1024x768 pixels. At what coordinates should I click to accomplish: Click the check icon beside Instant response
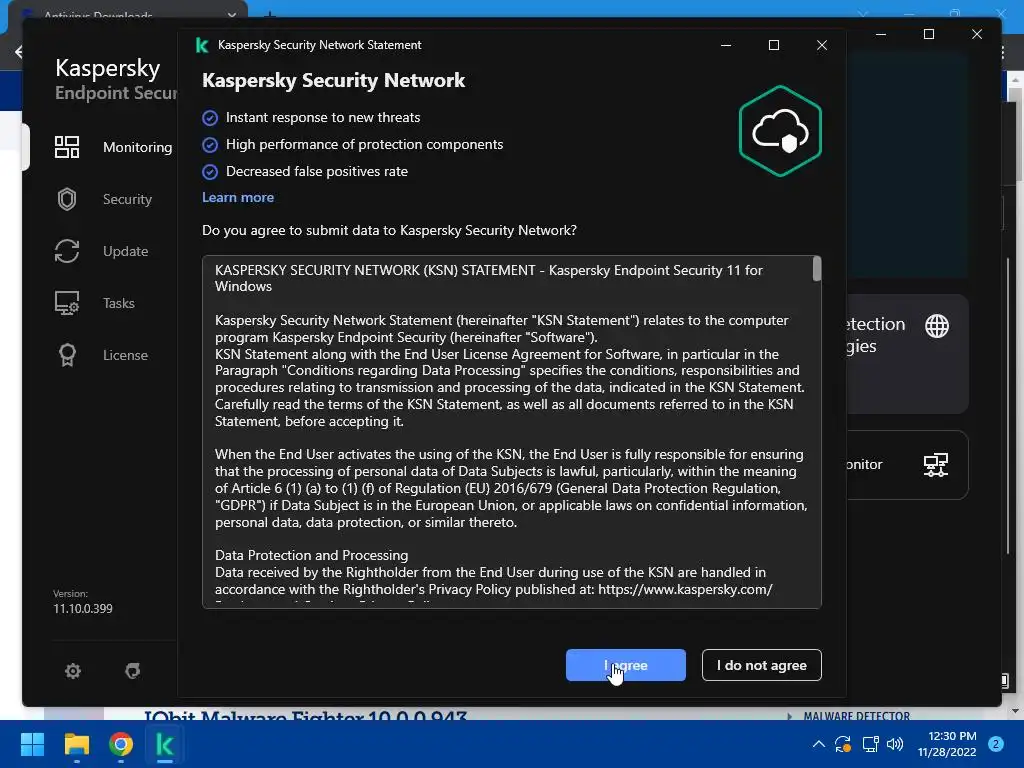coord(210,118)
